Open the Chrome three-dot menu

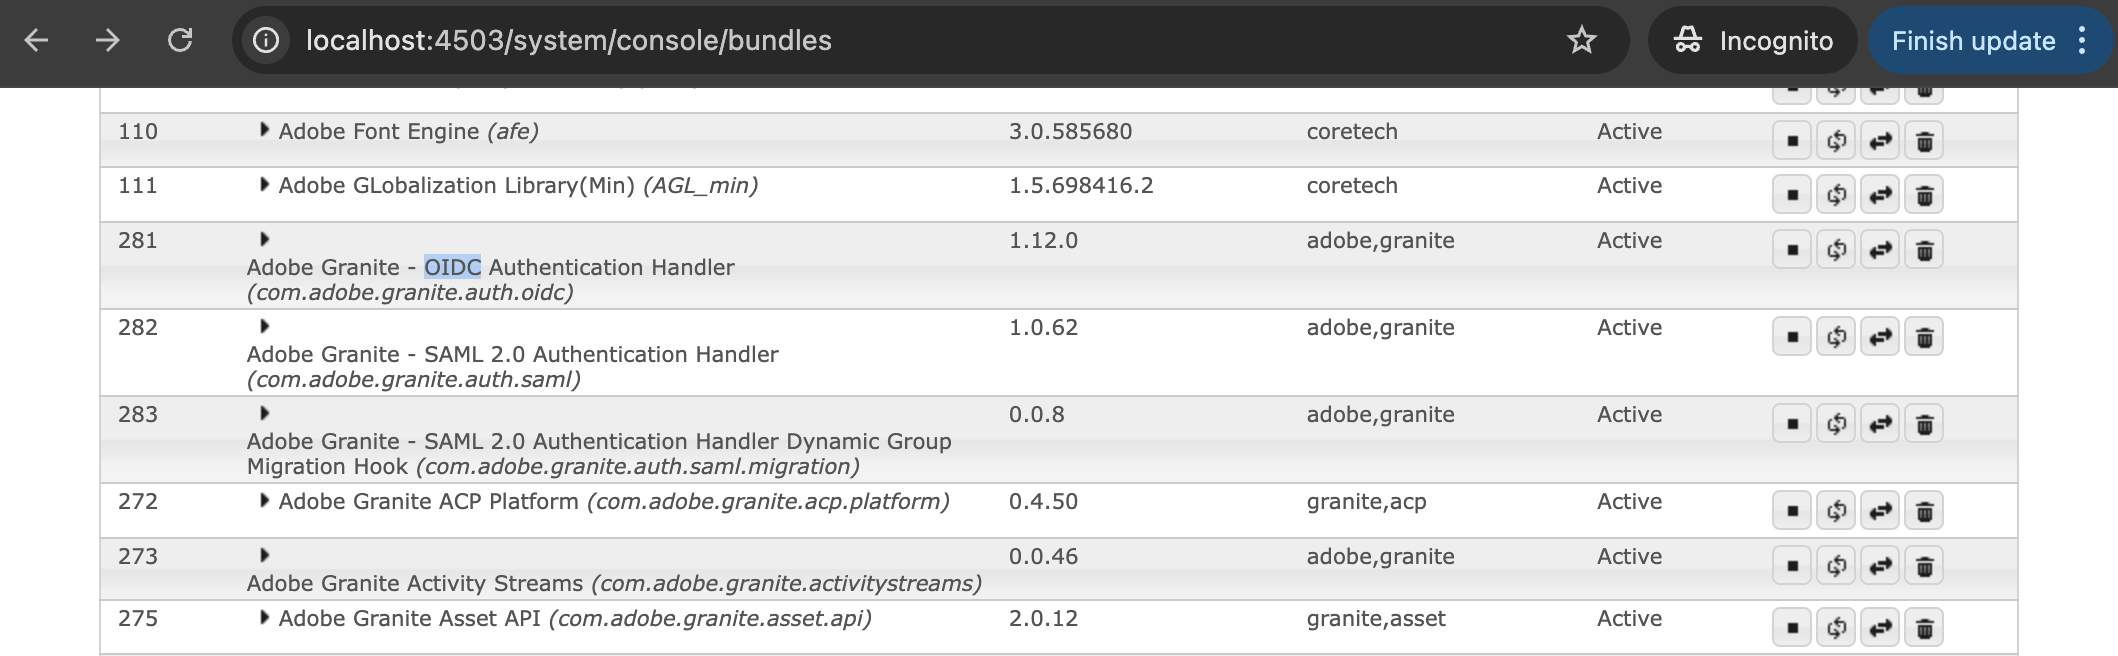2082,41
